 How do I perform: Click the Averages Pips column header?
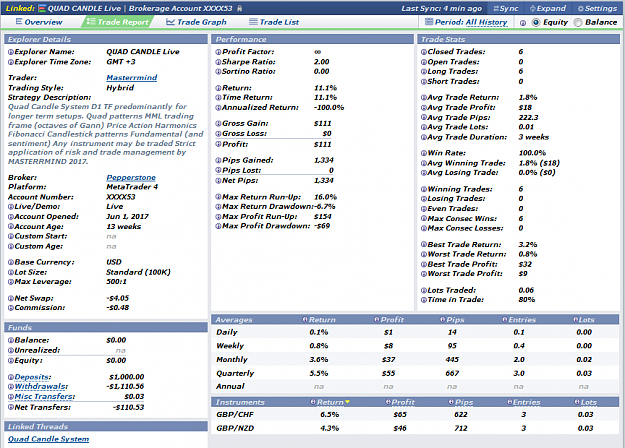tap(456, 320)
